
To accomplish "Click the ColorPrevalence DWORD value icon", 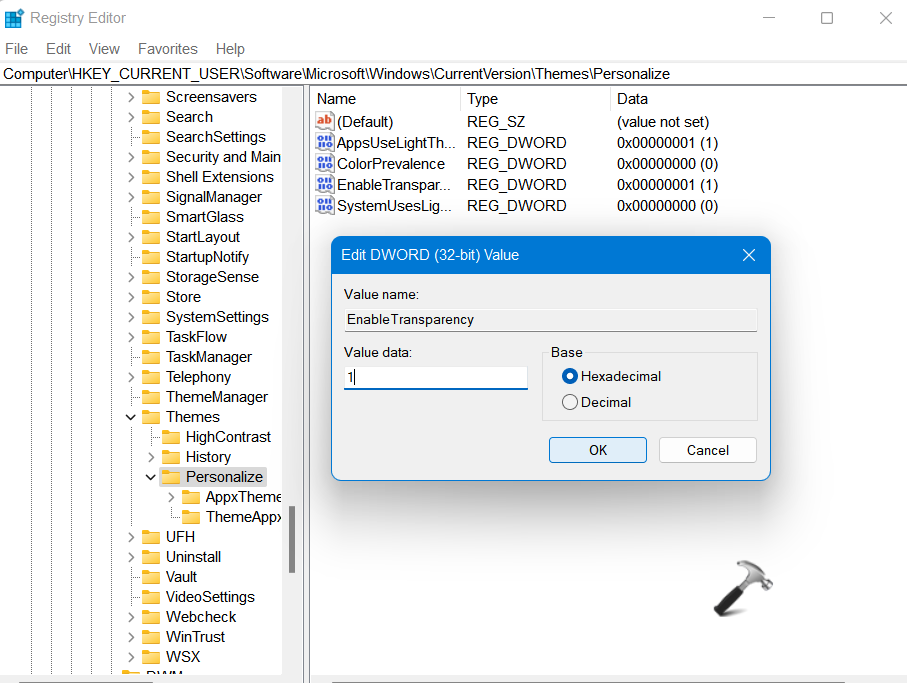I will [x=325, y=164].
